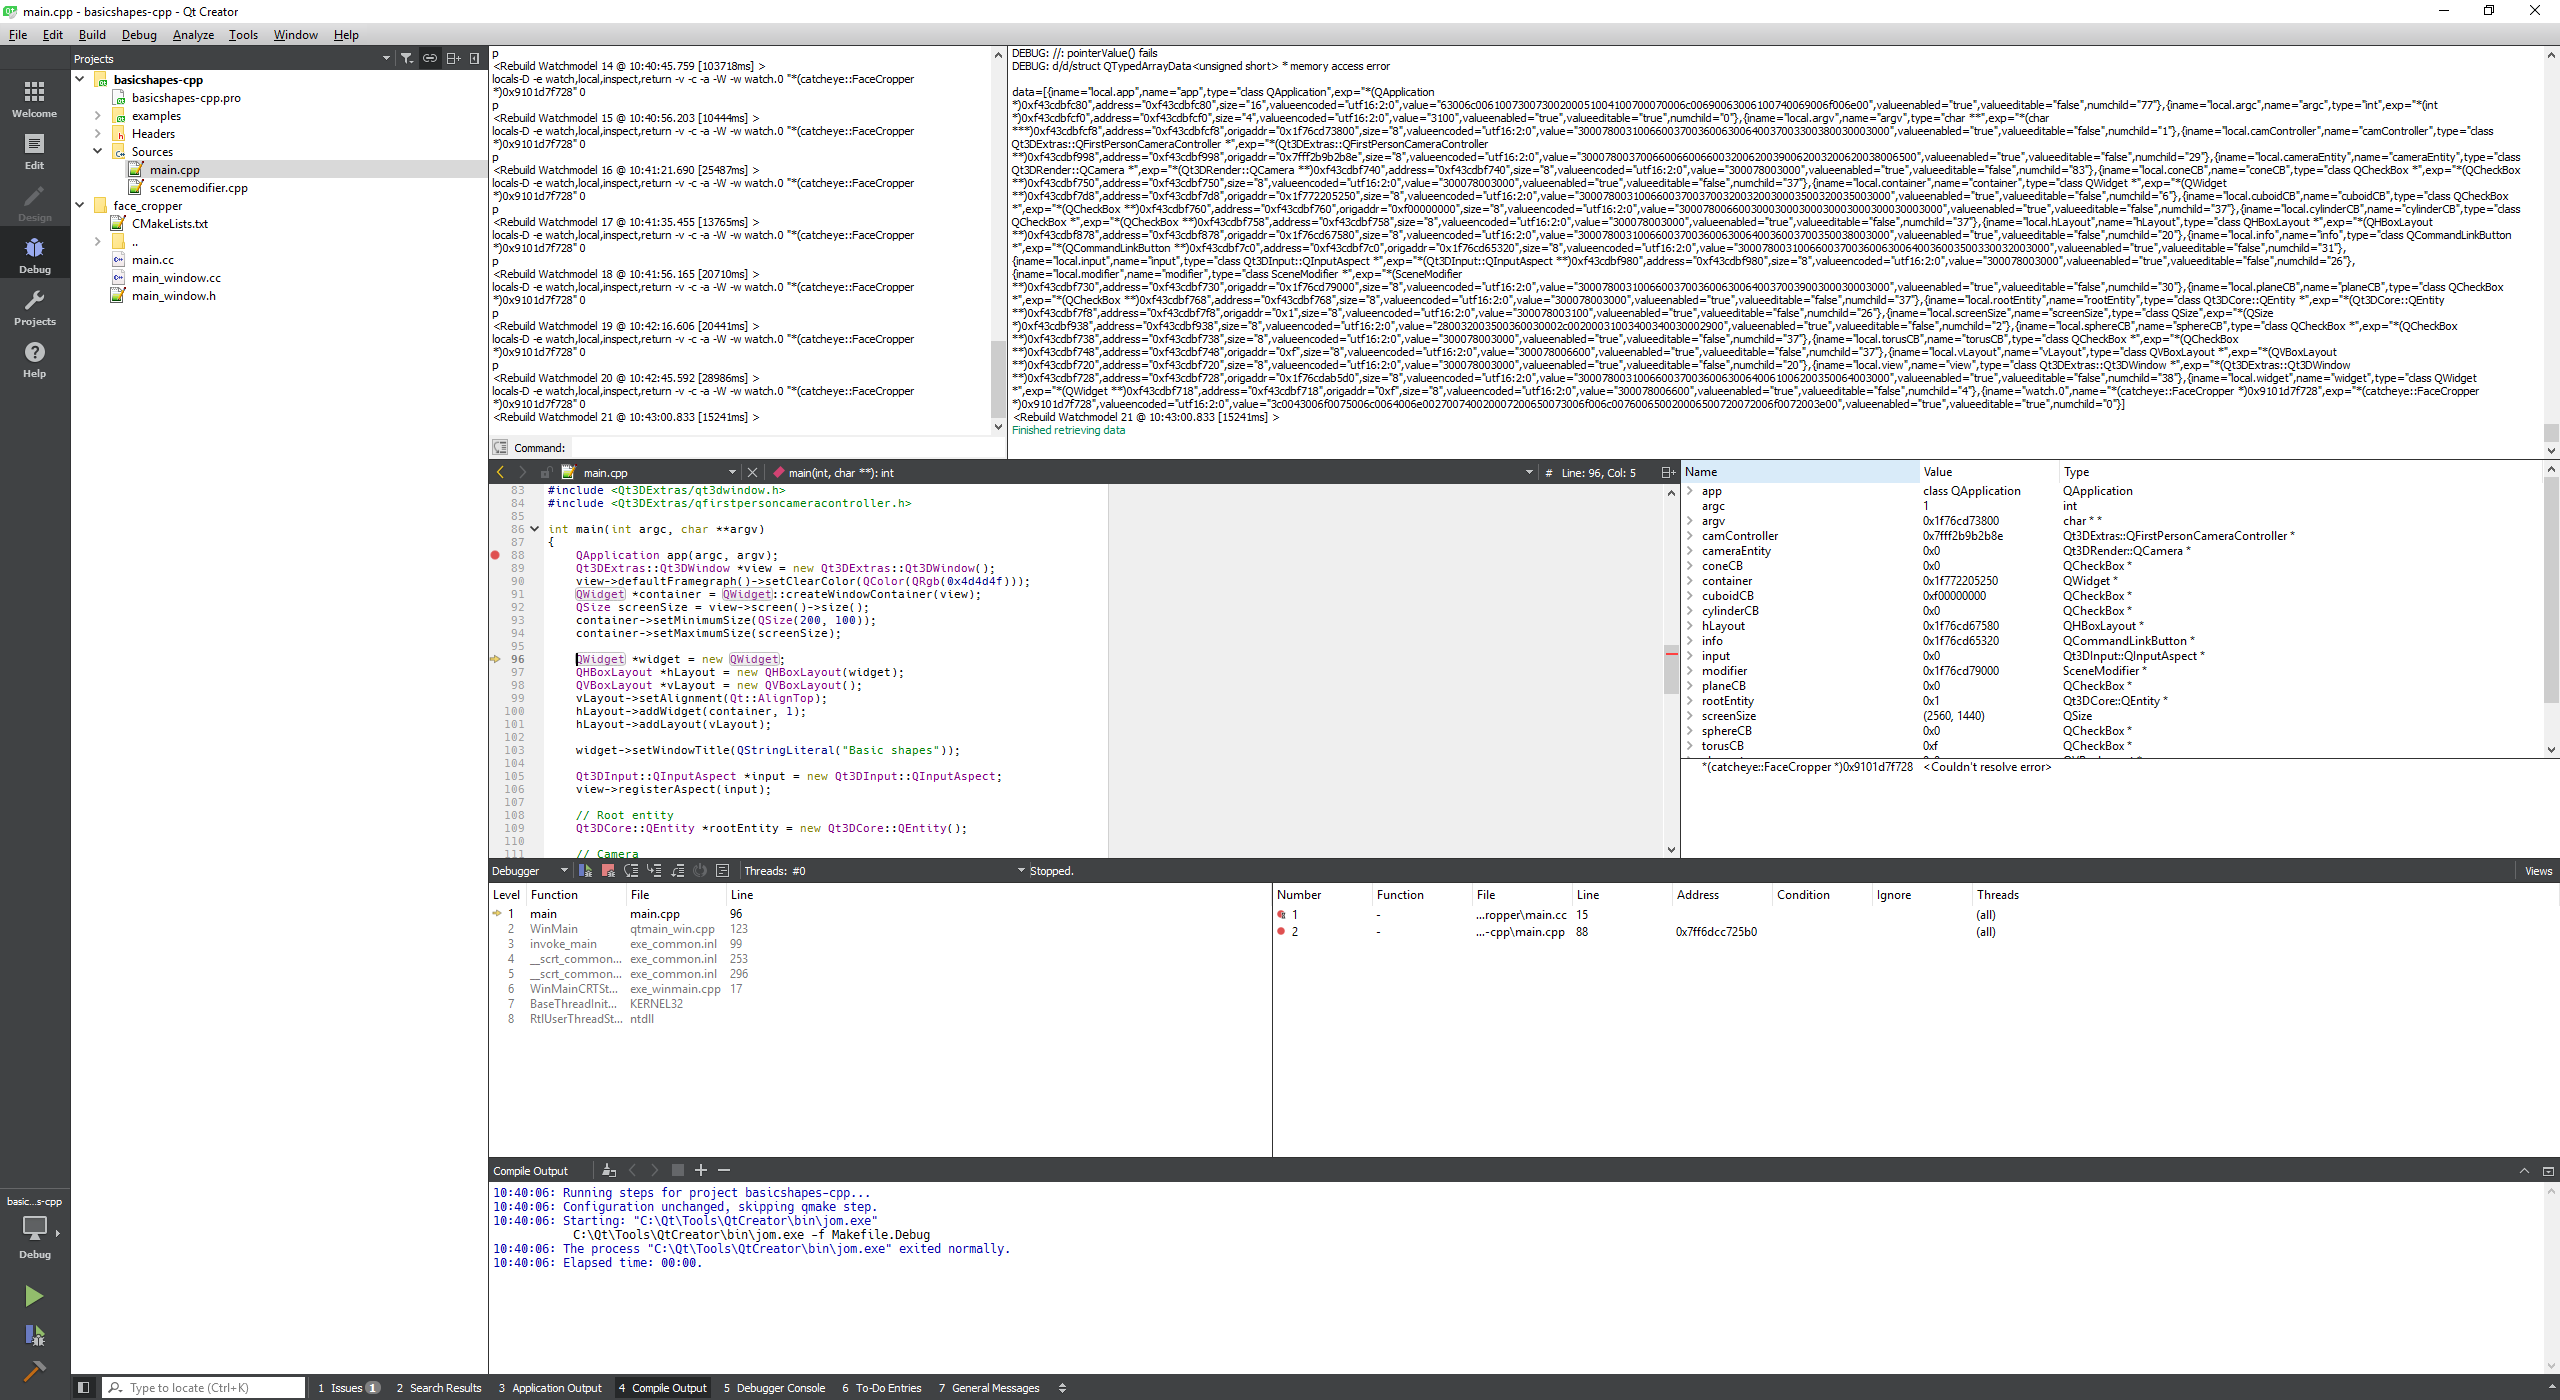Screen dimensions: 2560x1400
Task: Open the Analyze menu
Action: click(193, 35)
